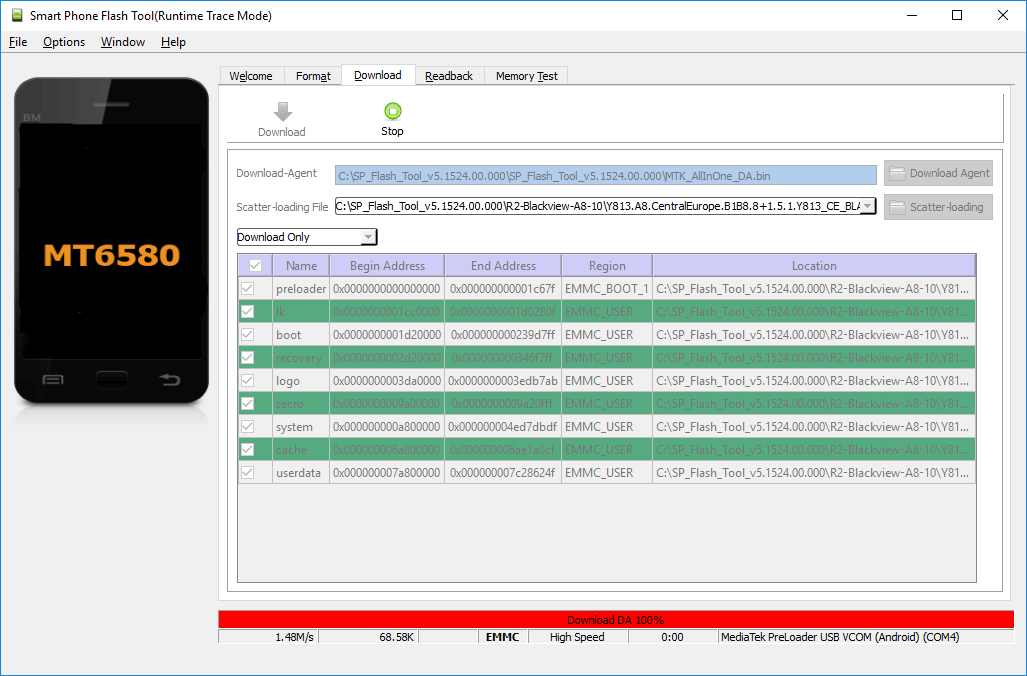Expand the Scatter-loading File path dropdown
The width and height of the screenshot is (1027, 676).
pyautogui.click(x=869, y=207)
